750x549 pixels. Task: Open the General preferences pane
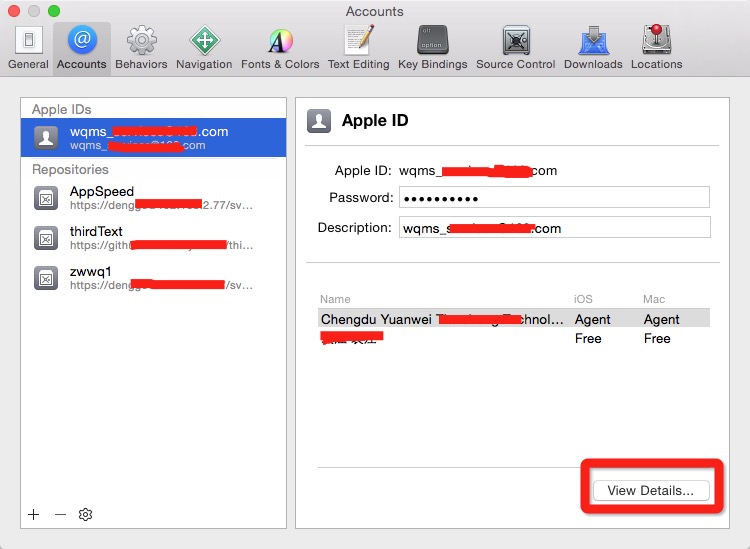tap(28, 48)
